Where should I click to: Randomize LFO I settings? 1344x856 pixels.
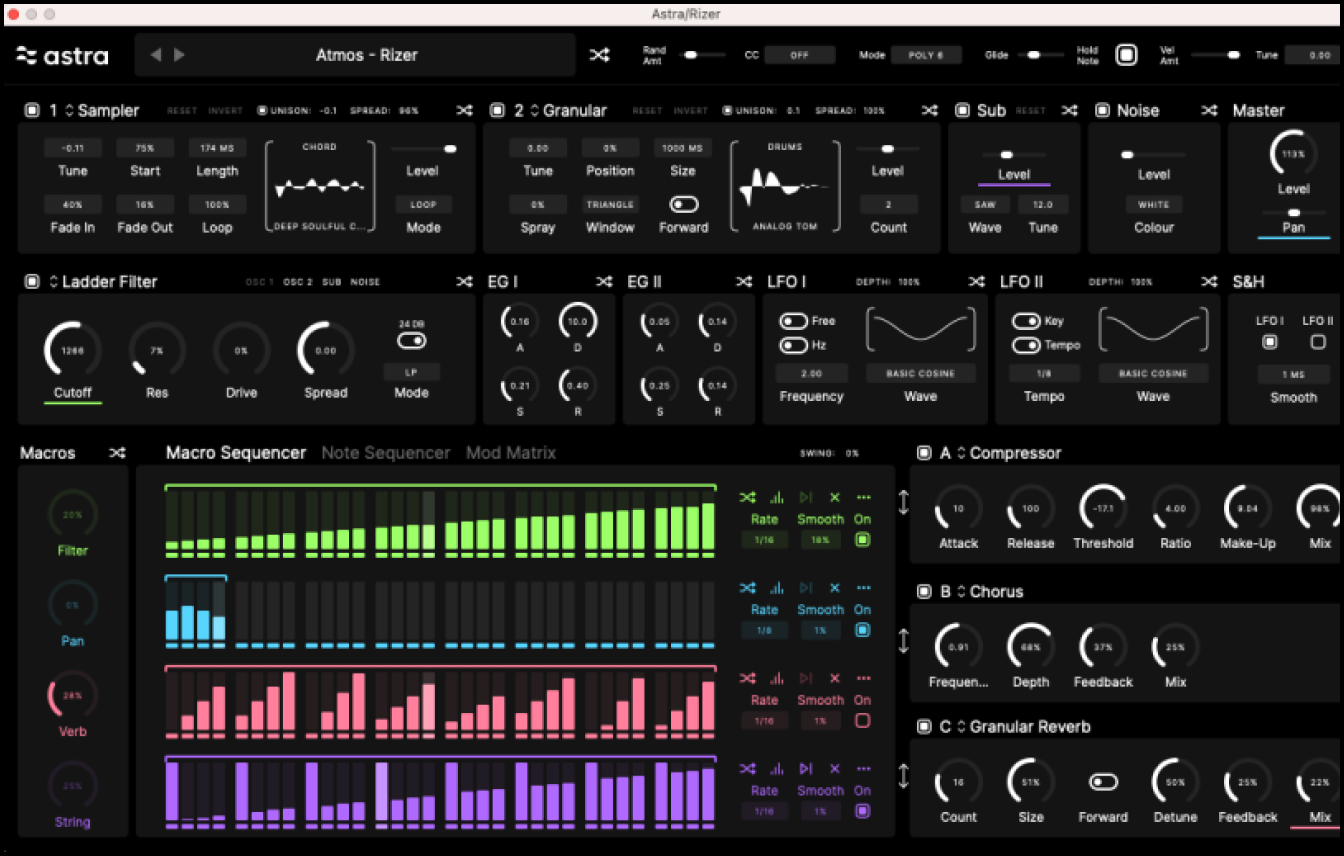tap(976, 282)
